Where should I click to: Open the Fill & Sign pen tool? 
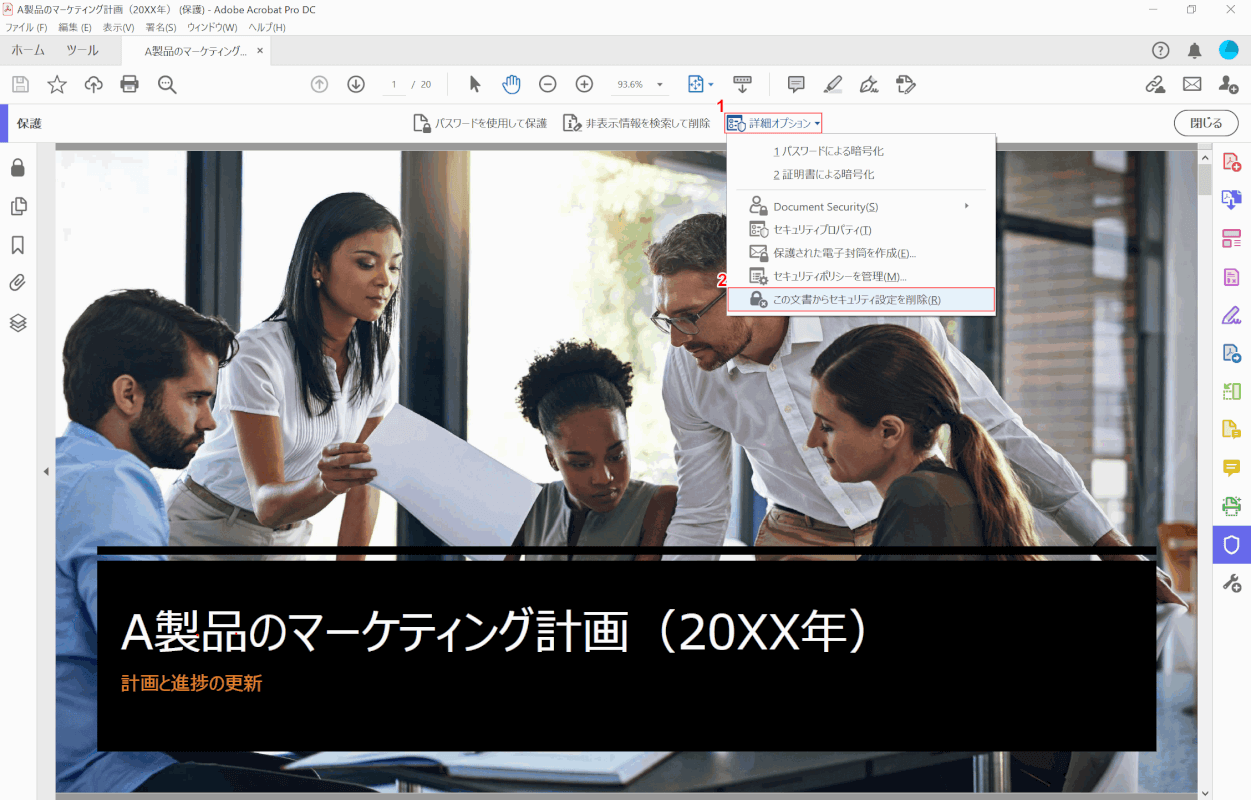pyautogui.click(x=869, y=84)
